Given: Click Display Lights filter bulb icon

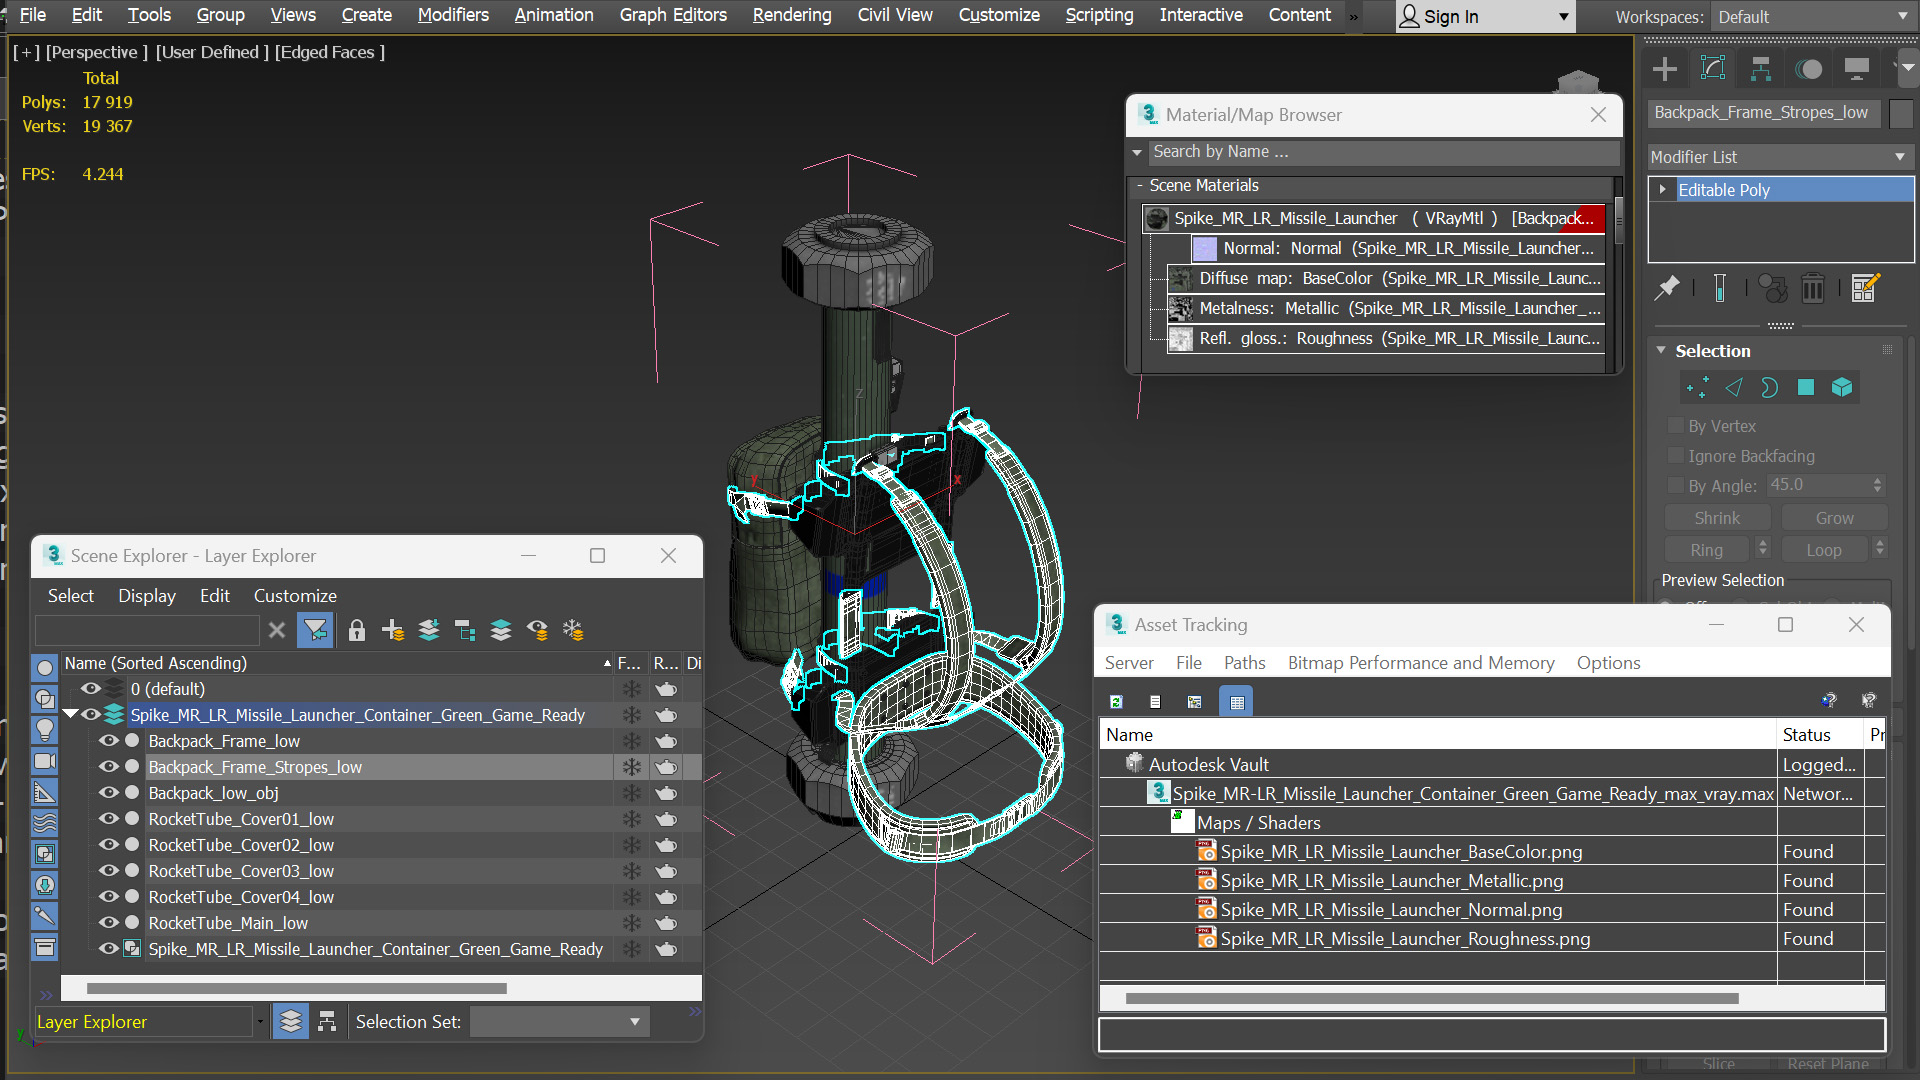Looking at the screenshot, I should pos(45,730).
